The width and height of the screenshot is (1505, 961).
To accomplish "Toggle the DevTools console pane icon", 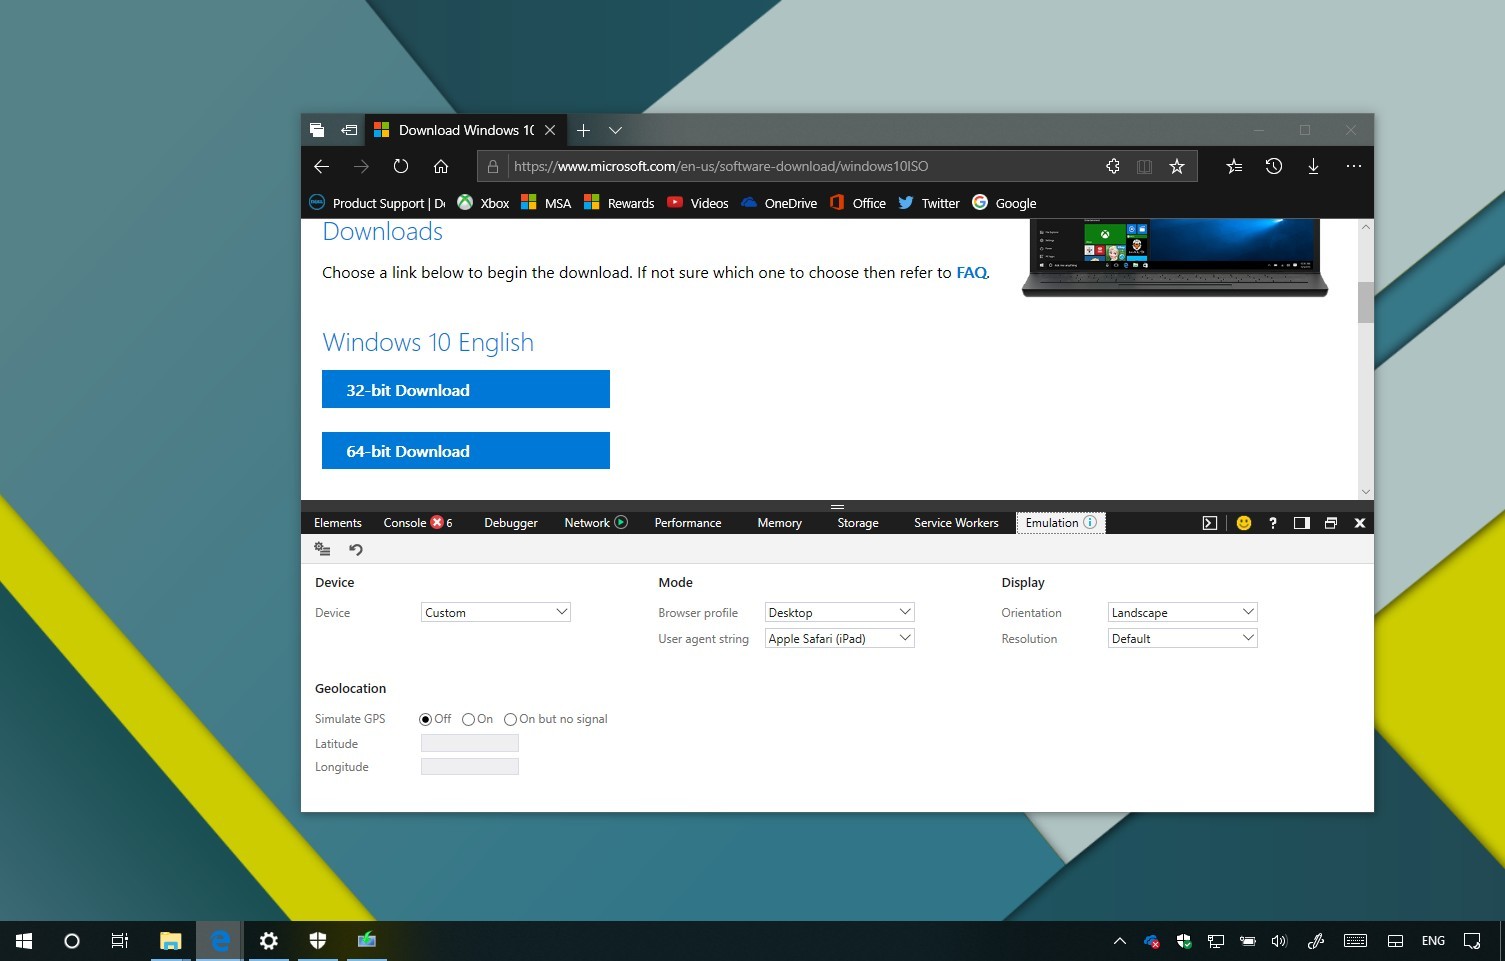I will click(1210, 523).
